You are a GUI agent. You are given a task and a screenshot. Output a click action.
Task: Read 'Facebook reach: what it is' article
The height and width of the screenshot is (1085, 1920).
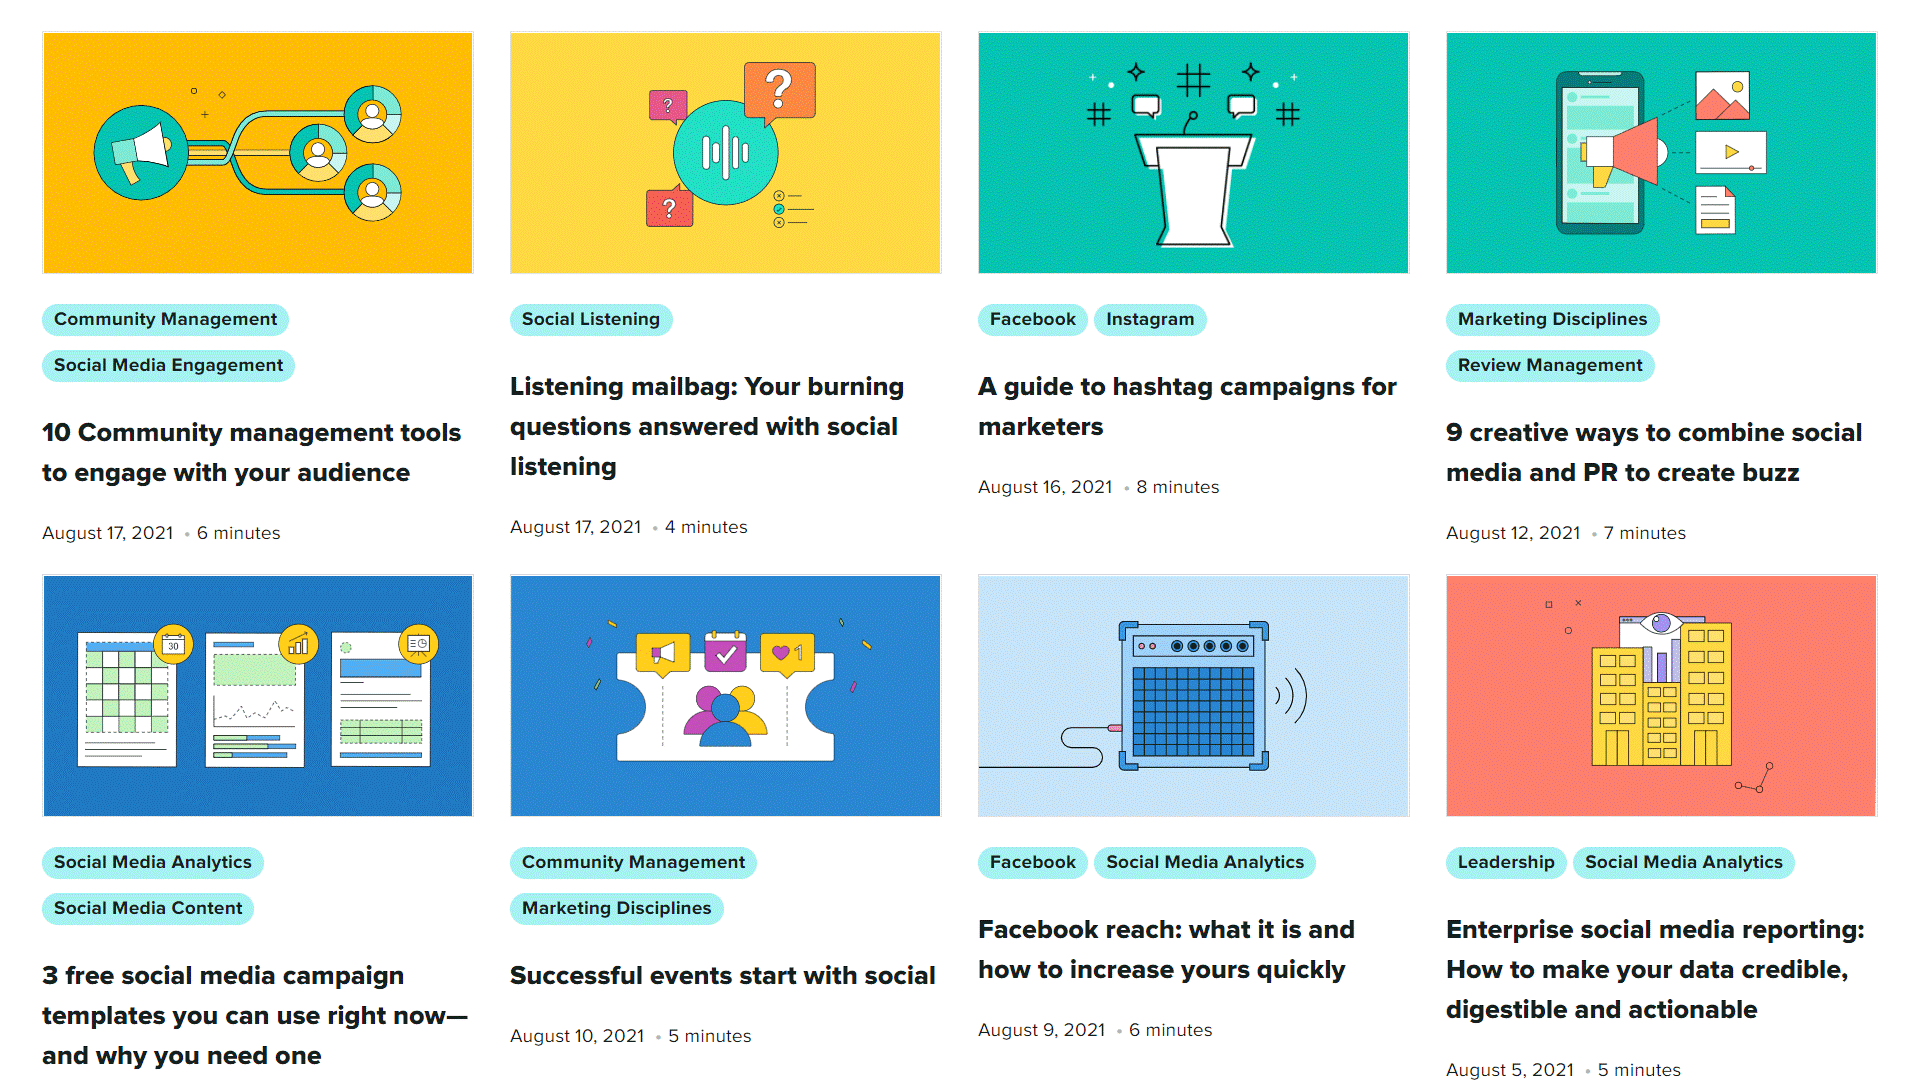(1166, 950)
